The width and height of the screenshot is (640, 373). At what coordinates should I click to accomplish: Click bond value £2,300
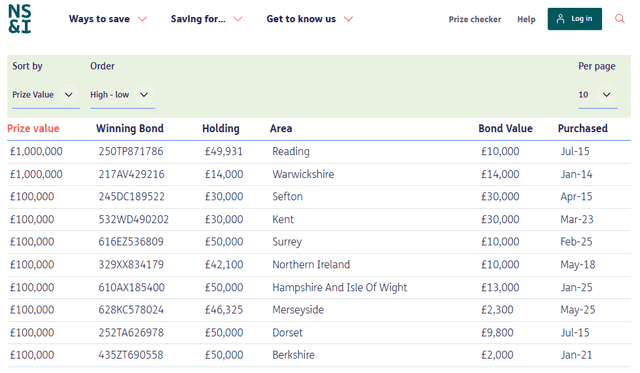497,310
